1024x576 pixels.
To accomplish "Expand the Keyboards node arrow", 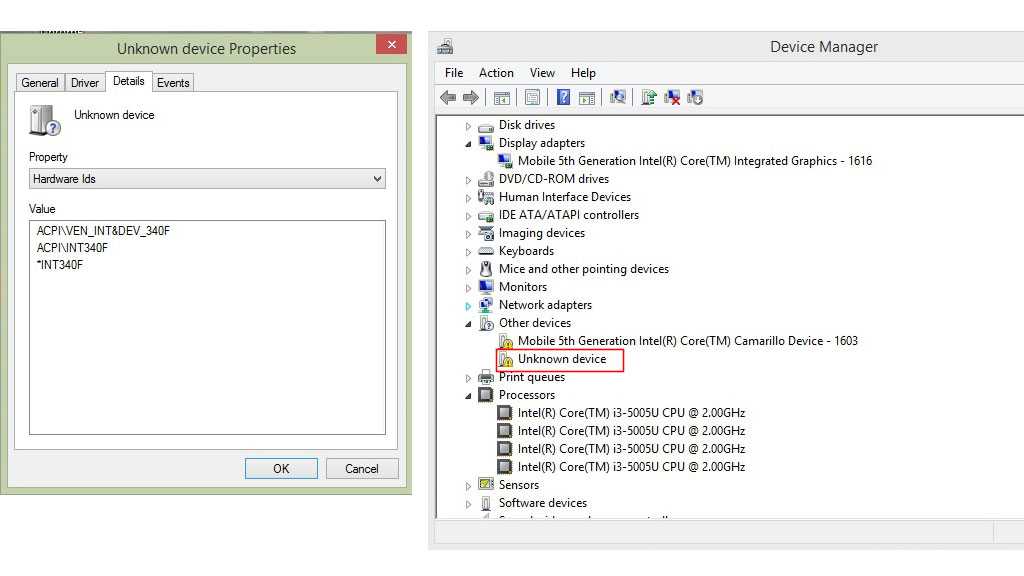I will [468, 251].
